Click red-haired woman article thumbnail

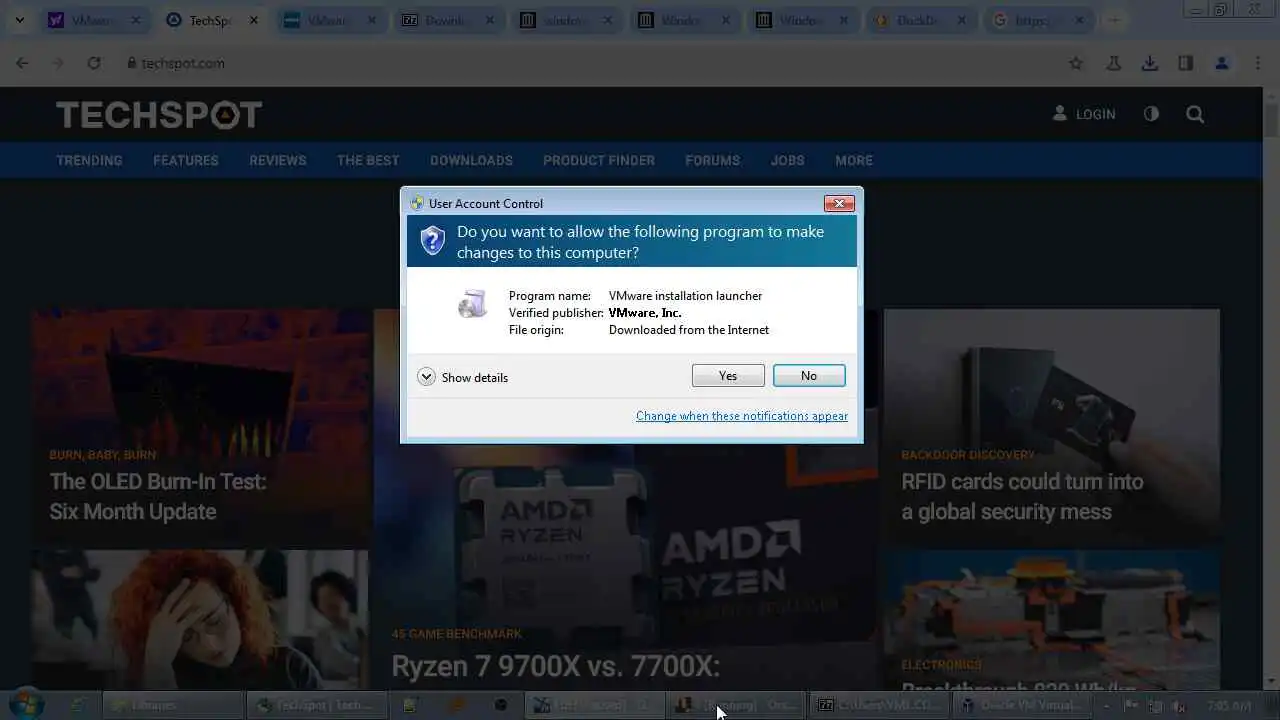click(x=199, y=618)
